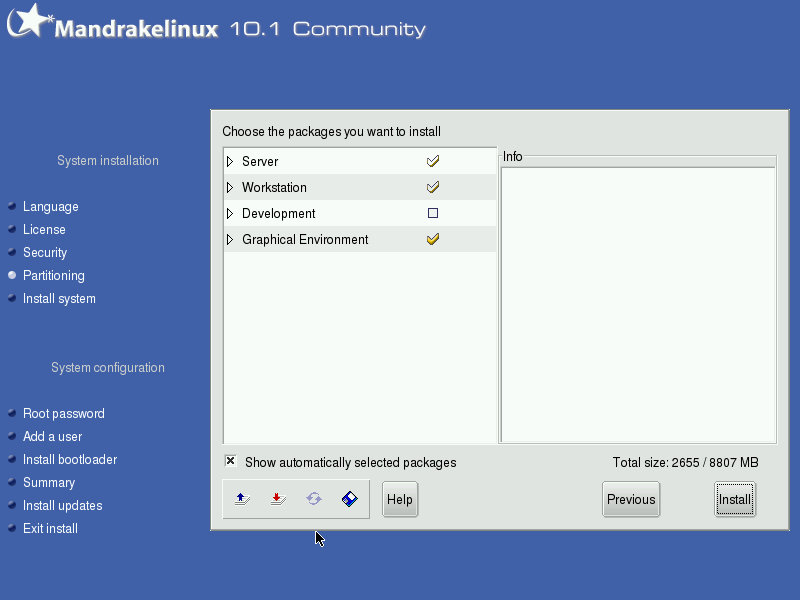Click the save package selection down-arrow icon
800x600 pixels.
(278, 499)
